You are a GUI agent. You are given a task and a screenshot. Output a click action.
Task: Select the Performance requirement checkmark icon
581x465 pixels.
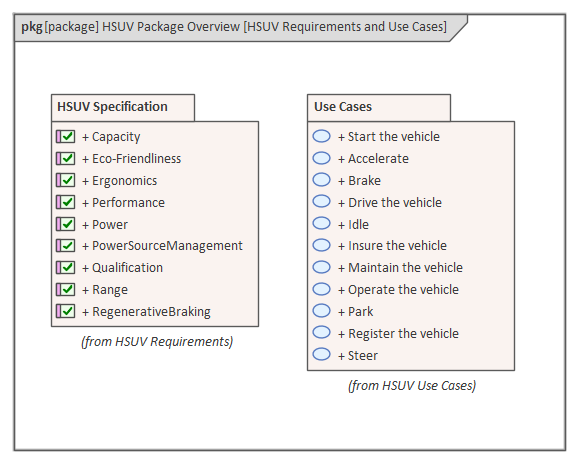[x=66, y=202]
